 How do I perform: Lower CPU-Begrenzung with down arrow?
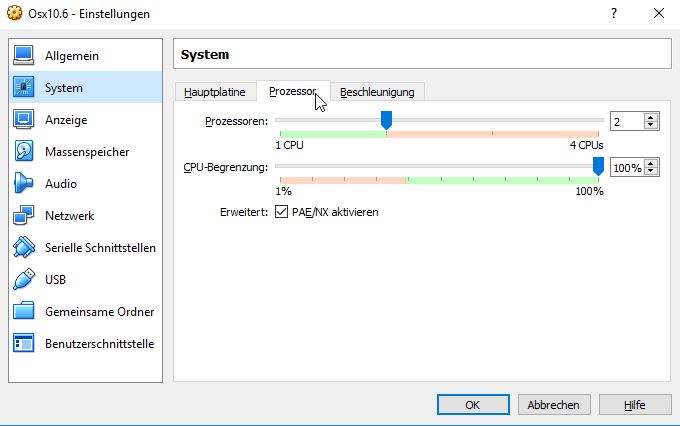(x=651, y=171)
